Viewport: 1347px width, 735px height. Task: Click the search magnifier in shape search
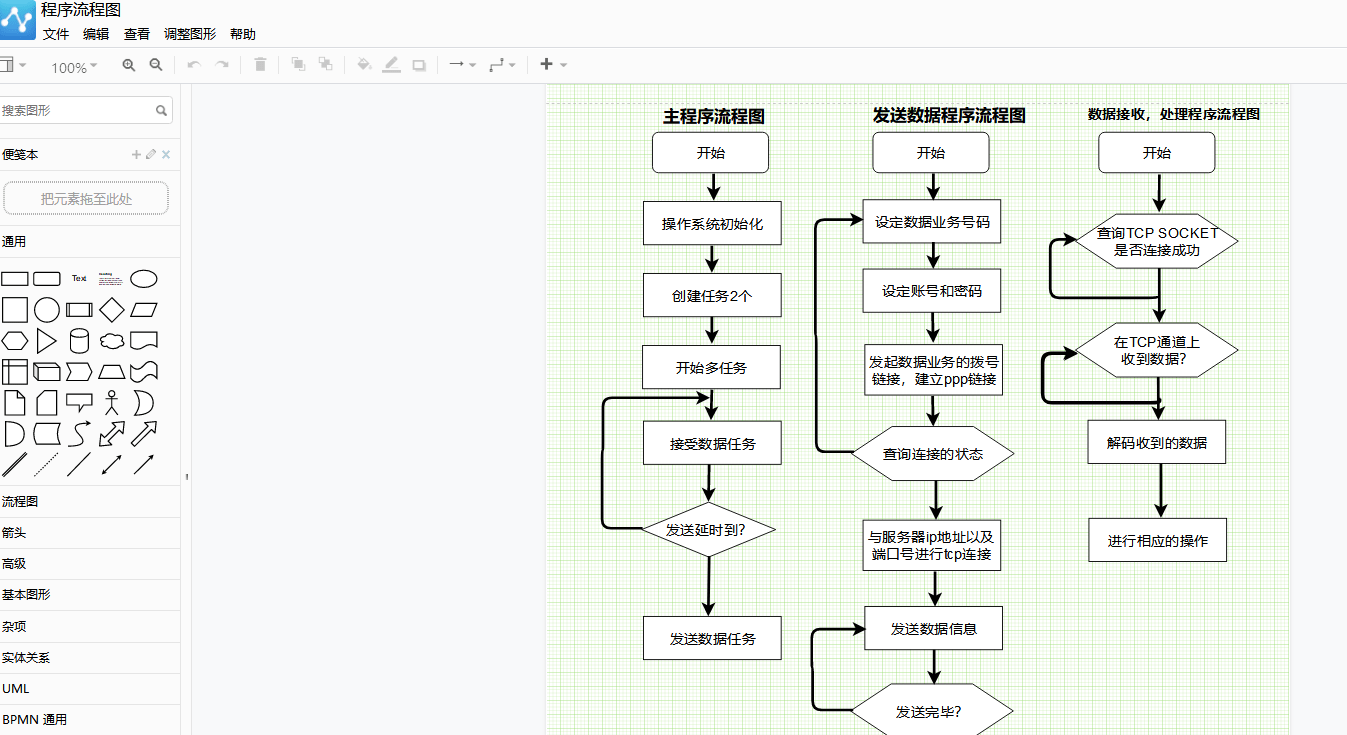click(x=161, y=111)
